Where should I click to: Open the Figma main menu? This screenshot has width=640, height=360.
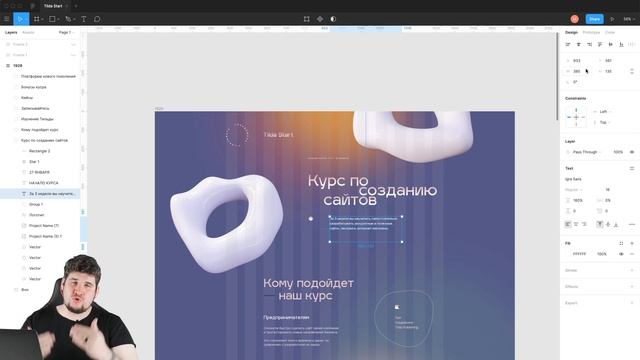coord(7,19)
